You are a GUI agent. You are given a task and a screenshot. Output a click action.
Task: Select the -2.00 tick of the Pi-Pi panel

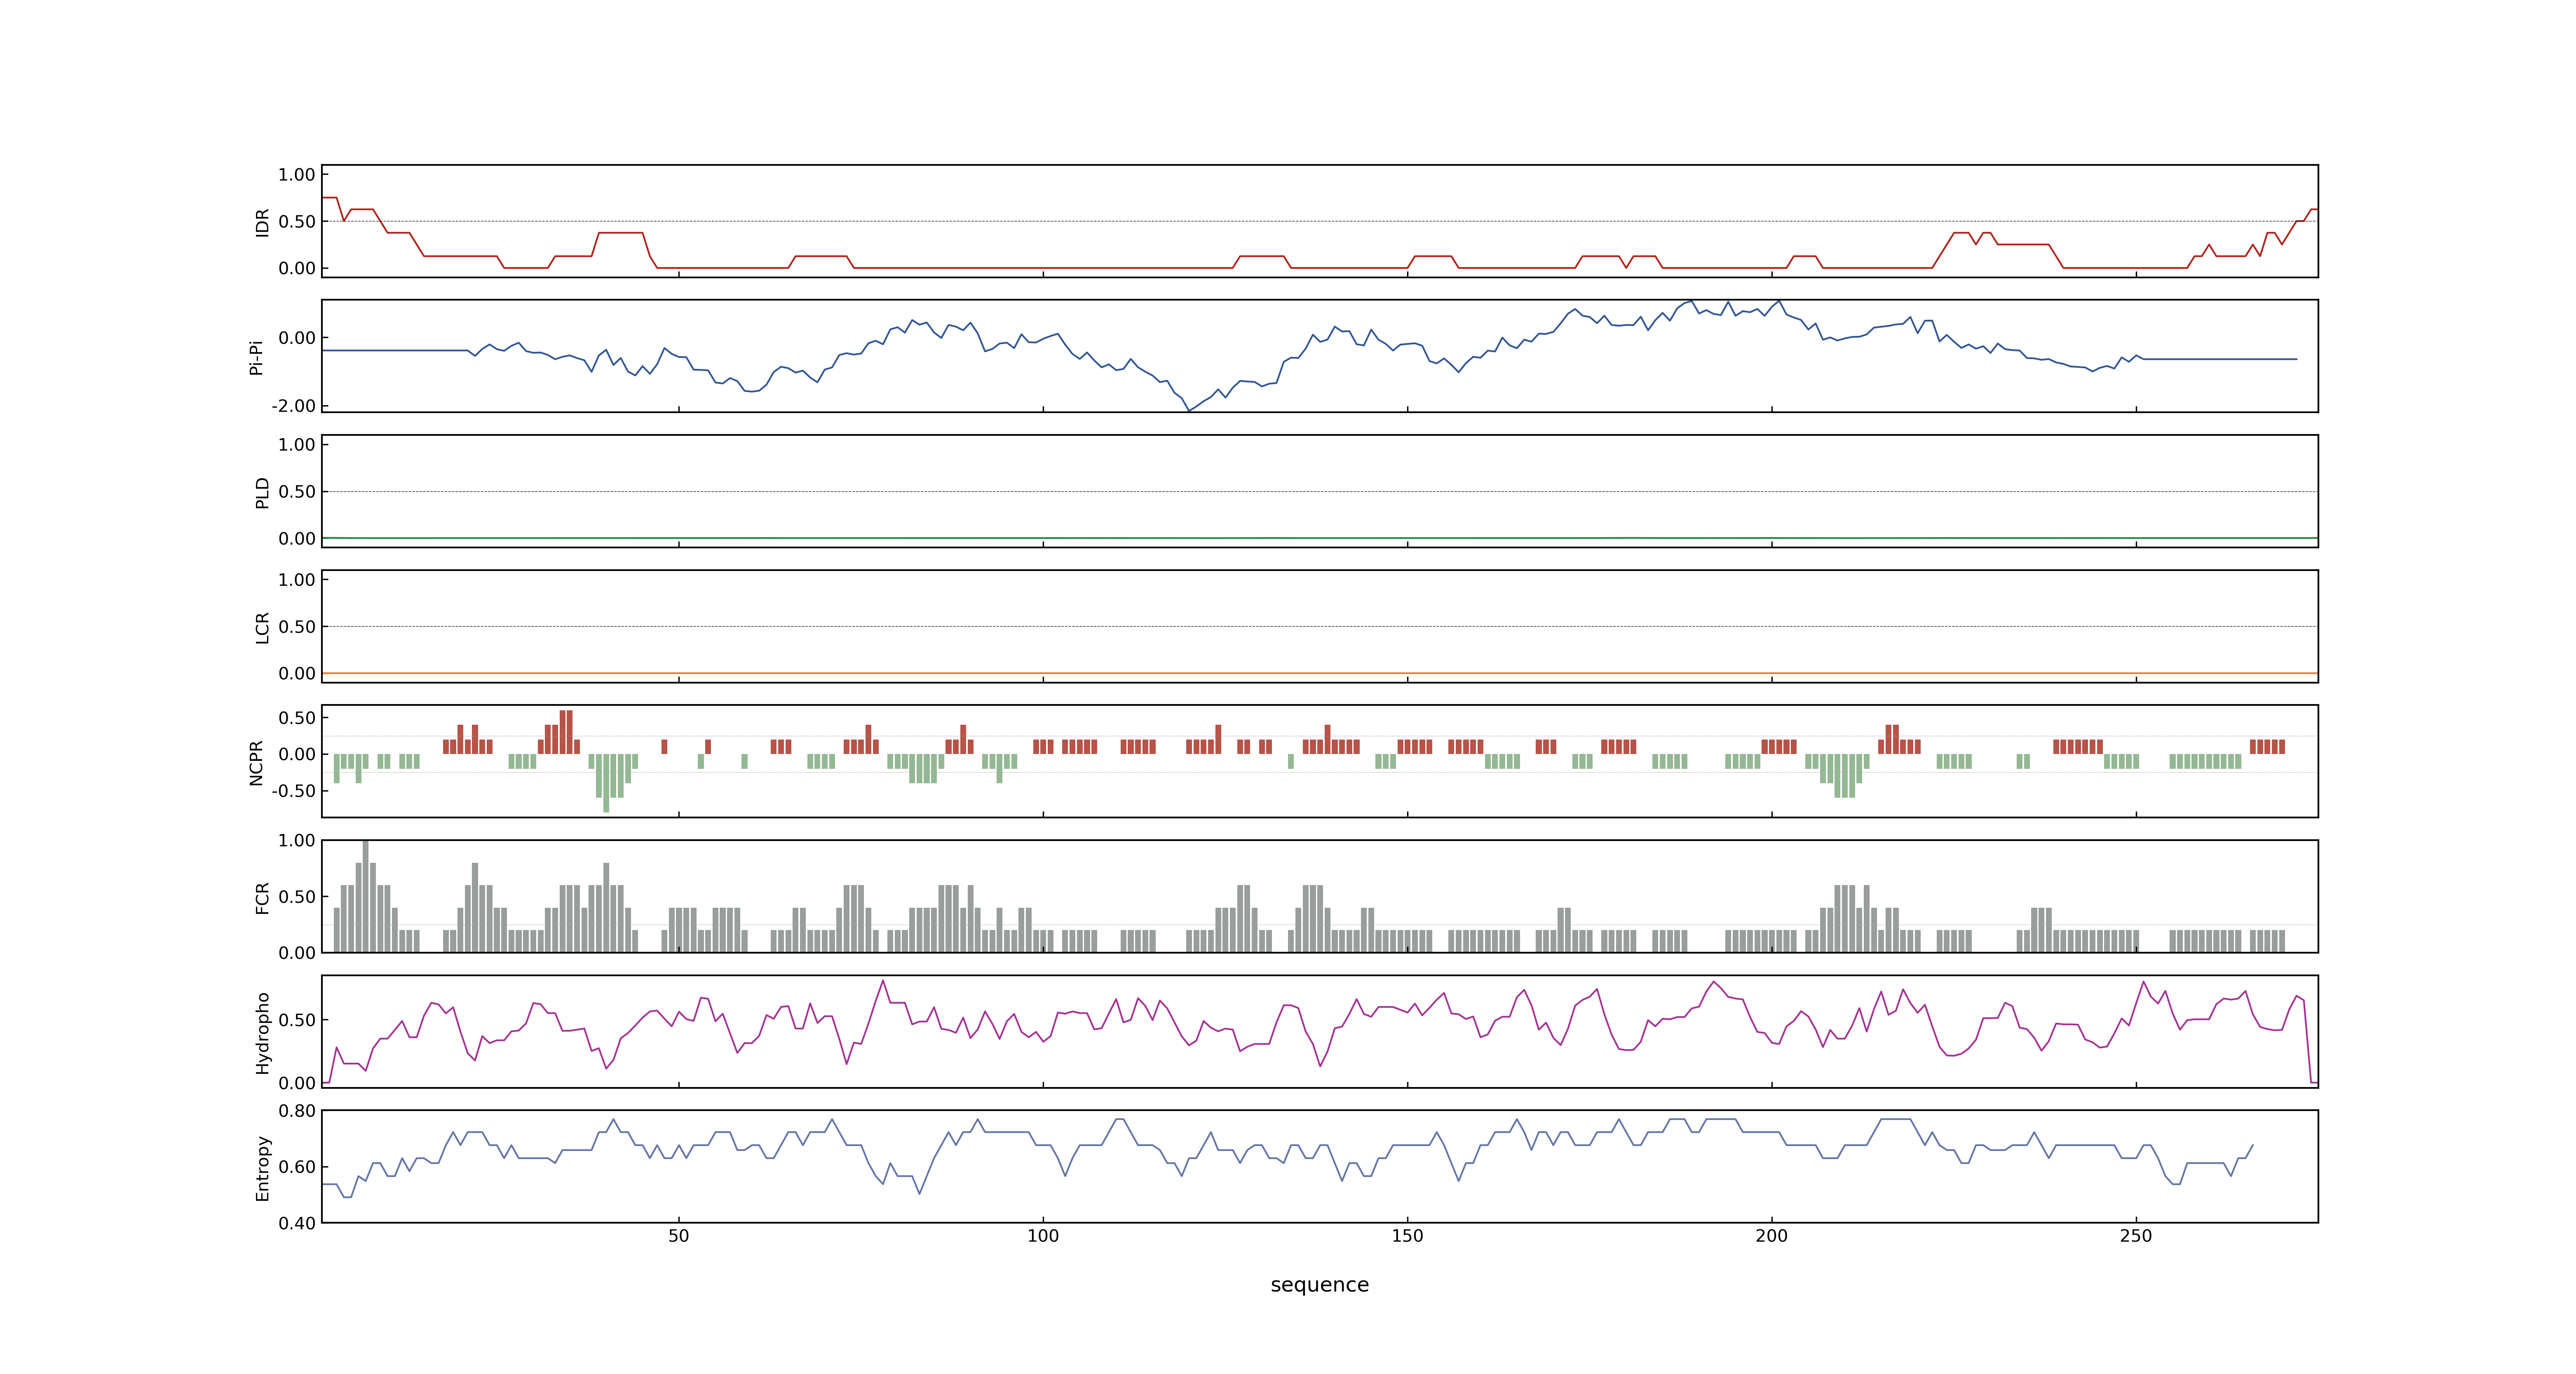point(293,406)
